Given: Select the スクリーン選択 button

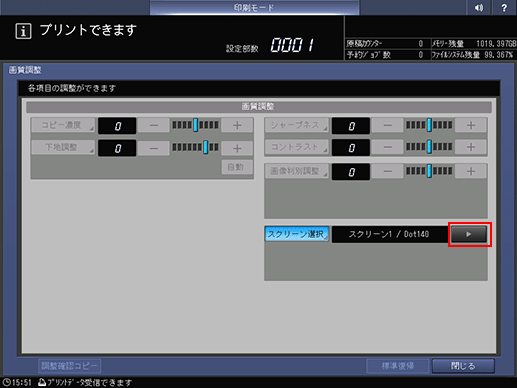Looking at the screenshot, I should [x=297, y=234].
